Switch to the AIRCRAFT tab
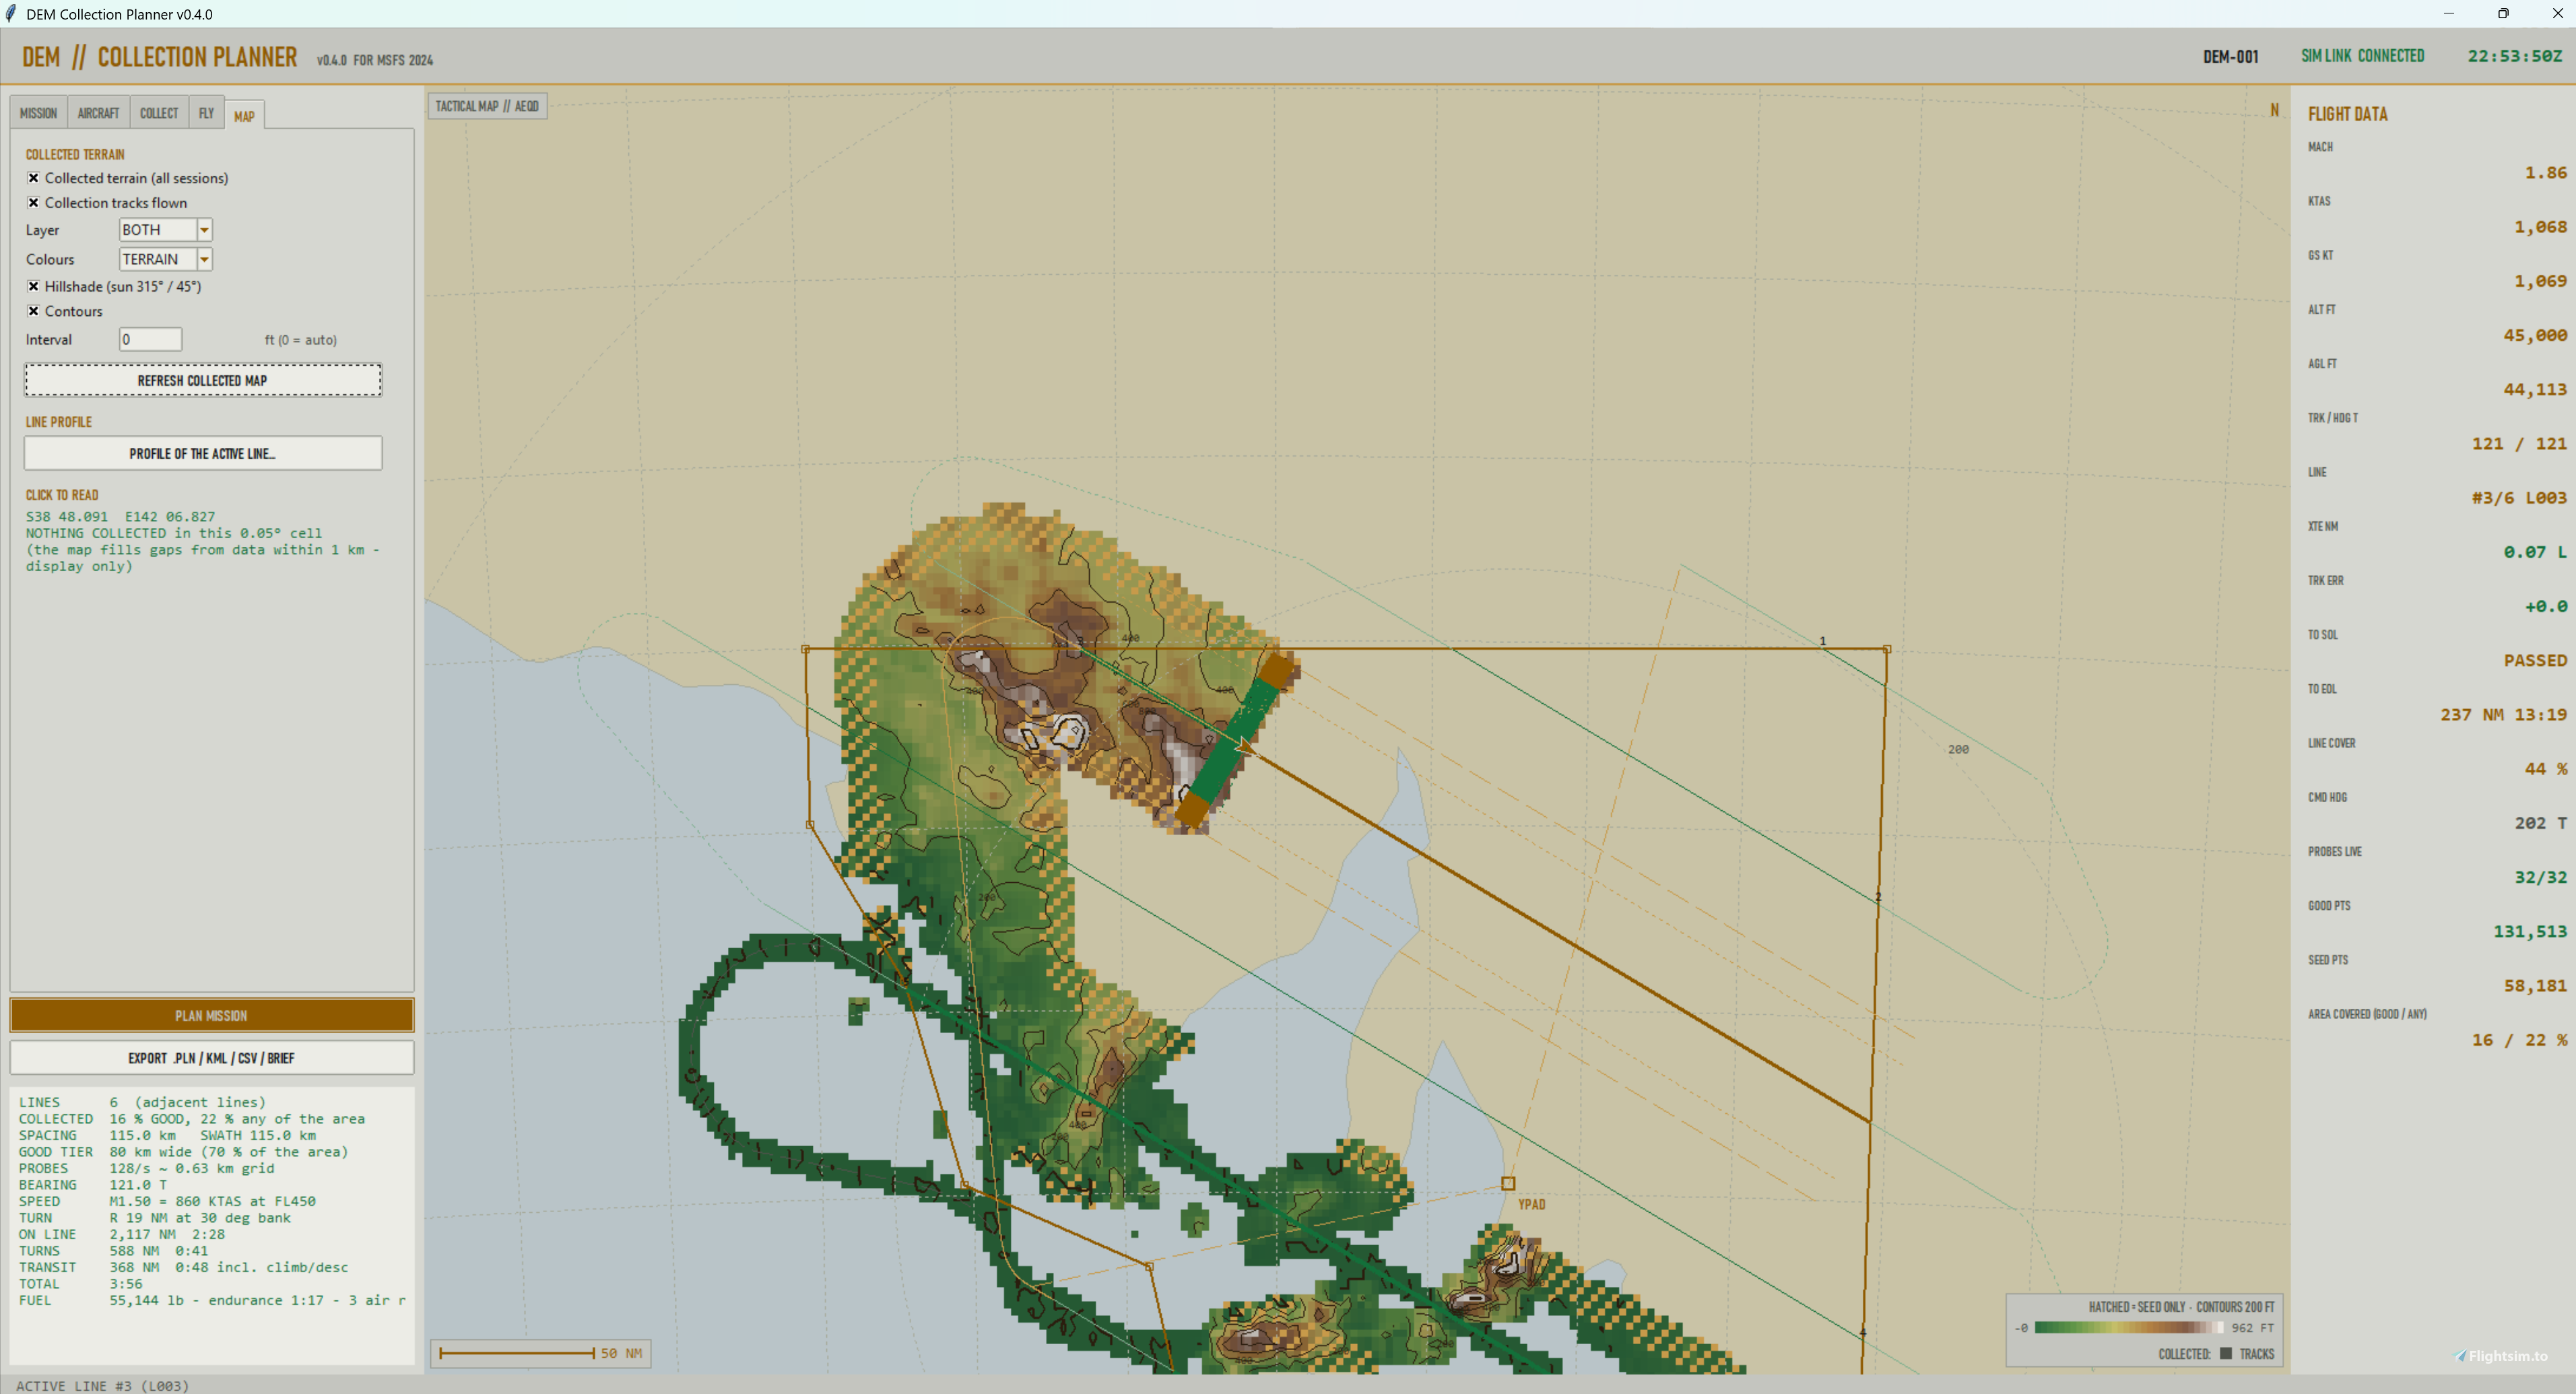Viewport: 2576px width, 1394px height. tap(98, 113)
